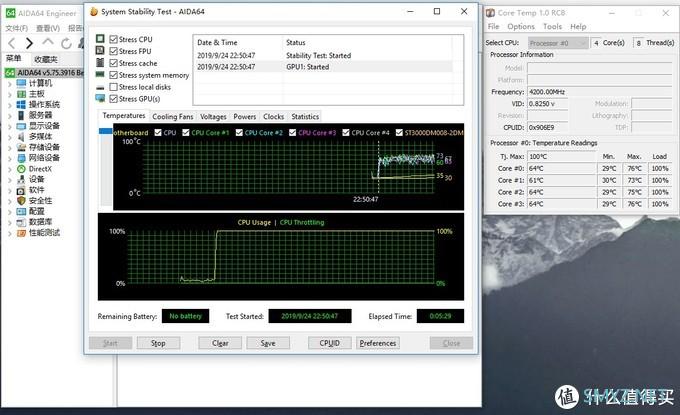
Task: Expand the 操作系统 tree node
Action: pos(10,105)
